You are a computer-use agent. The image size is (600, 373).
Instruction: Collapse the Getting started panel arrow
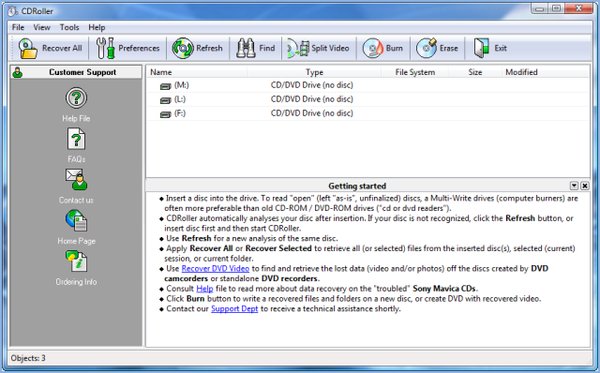click(574, 186)
